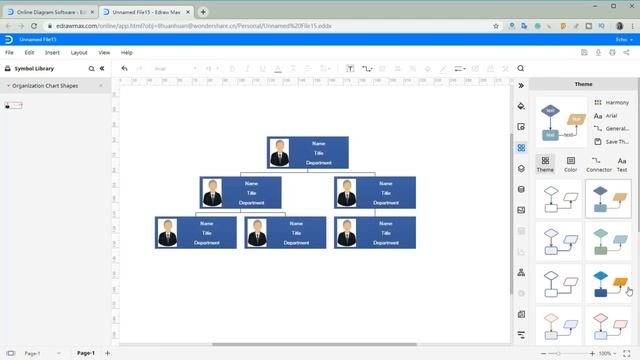
Task: Select the Connector tool in the toolbar
Action: (x=367, y=69)
